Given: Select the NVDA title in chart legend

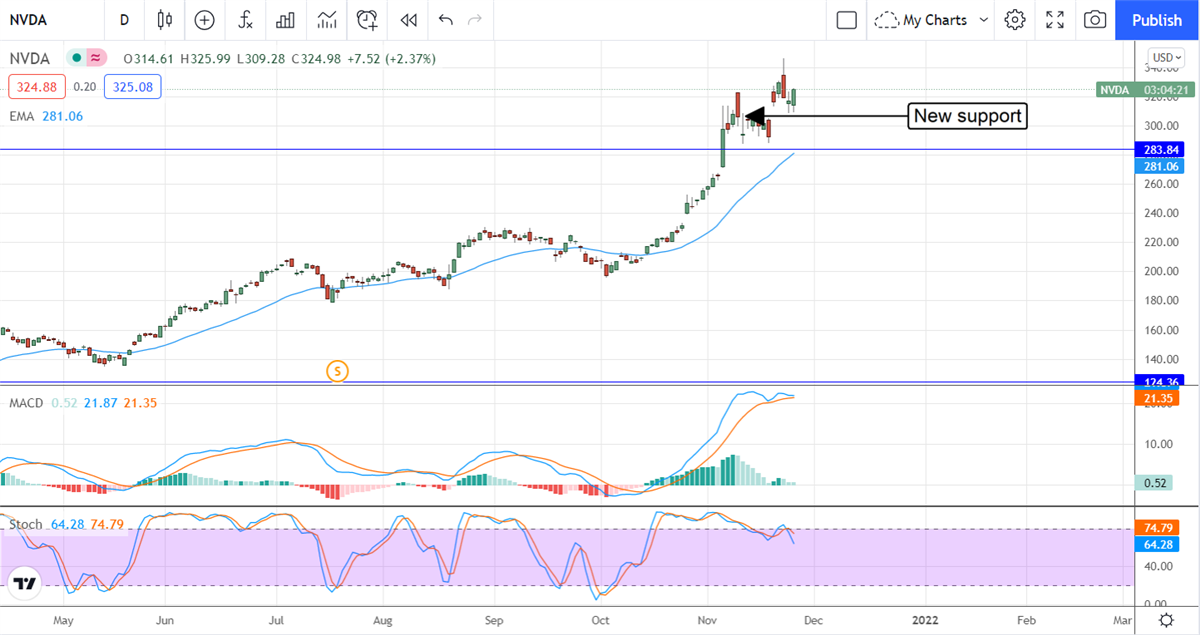Looking at the screenshot, I should tap(31, 59).
